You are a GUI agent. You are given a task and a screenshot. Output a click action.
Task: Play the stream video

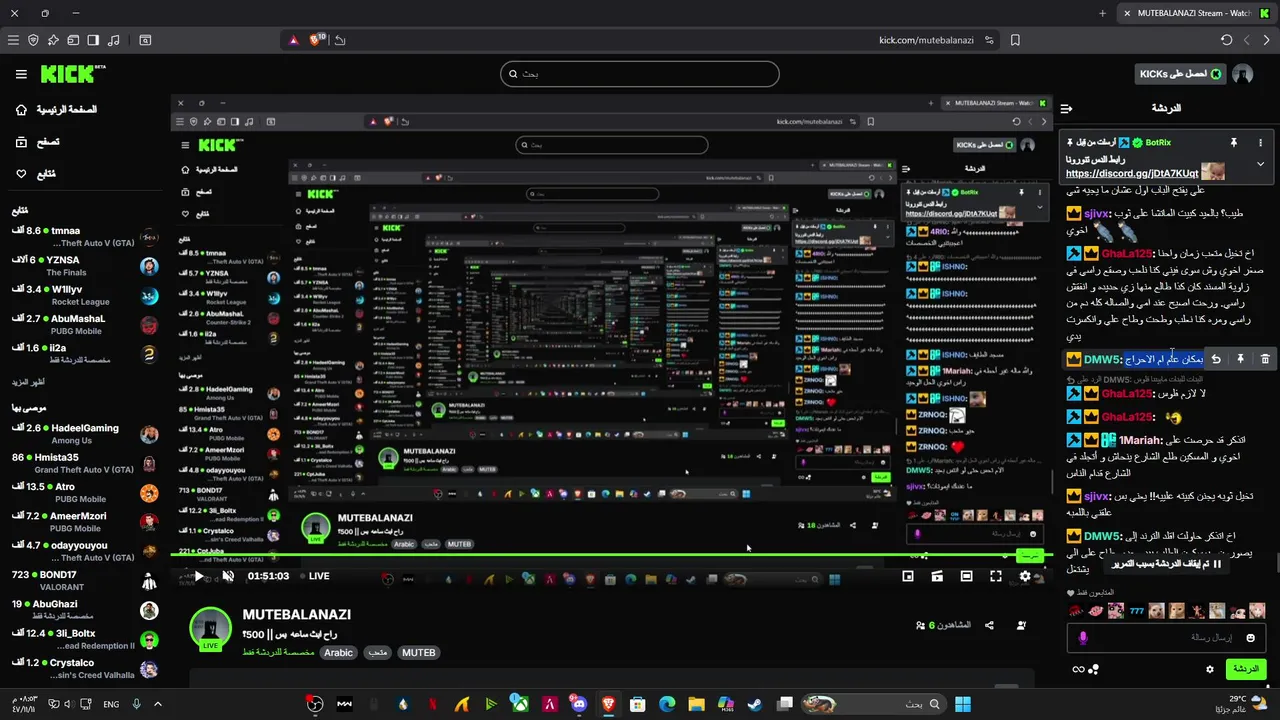click(x=198, y=576)
